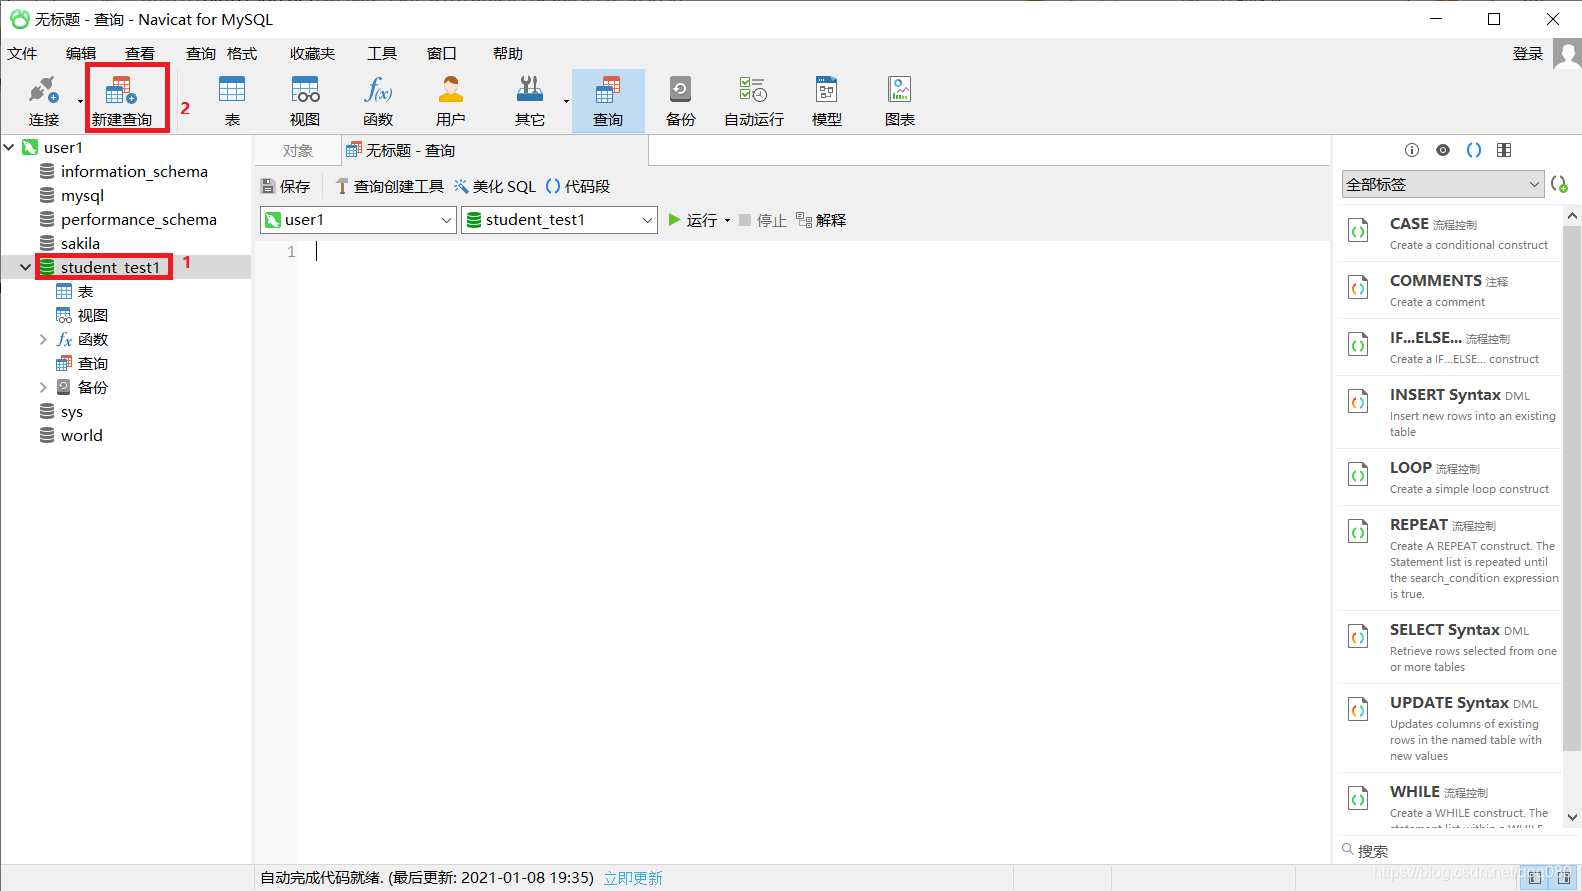Open the Help (帮助) menu
The image size is (1582, 891).
(x=508, y=54)
